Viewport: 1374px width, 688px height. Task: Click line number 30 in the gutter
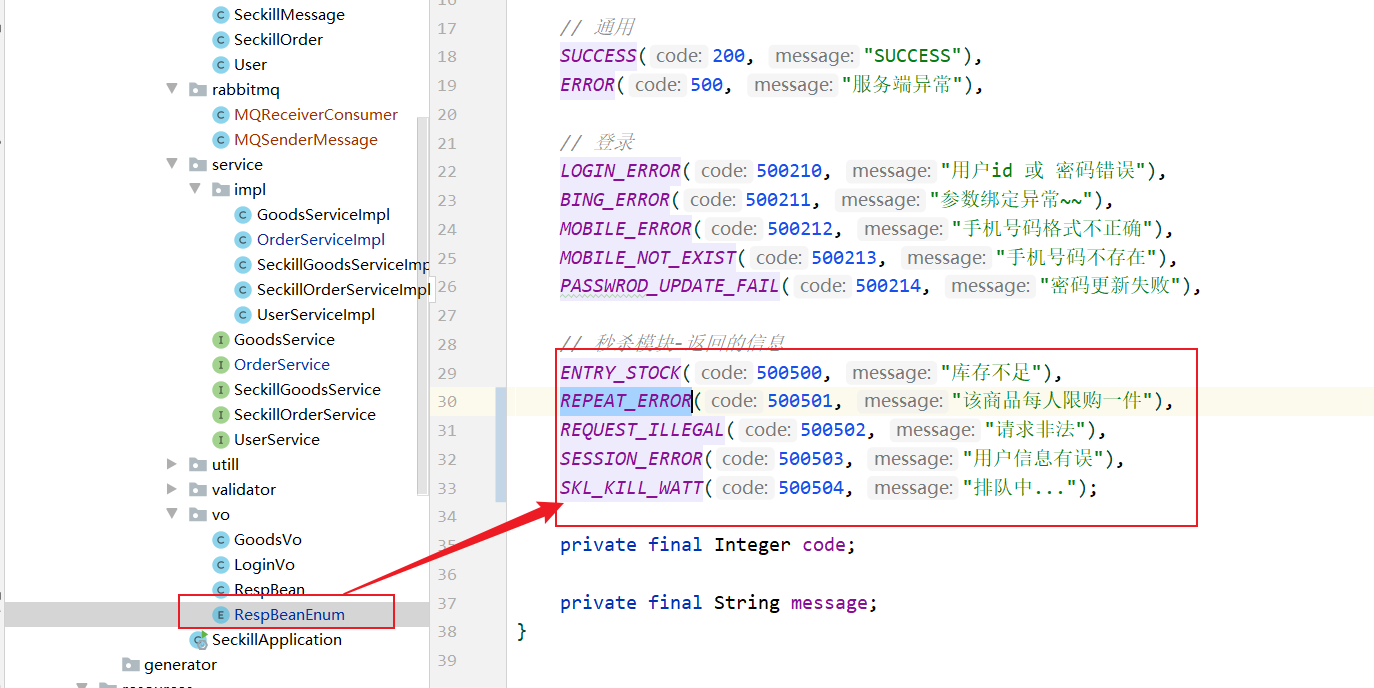[447, 400]
